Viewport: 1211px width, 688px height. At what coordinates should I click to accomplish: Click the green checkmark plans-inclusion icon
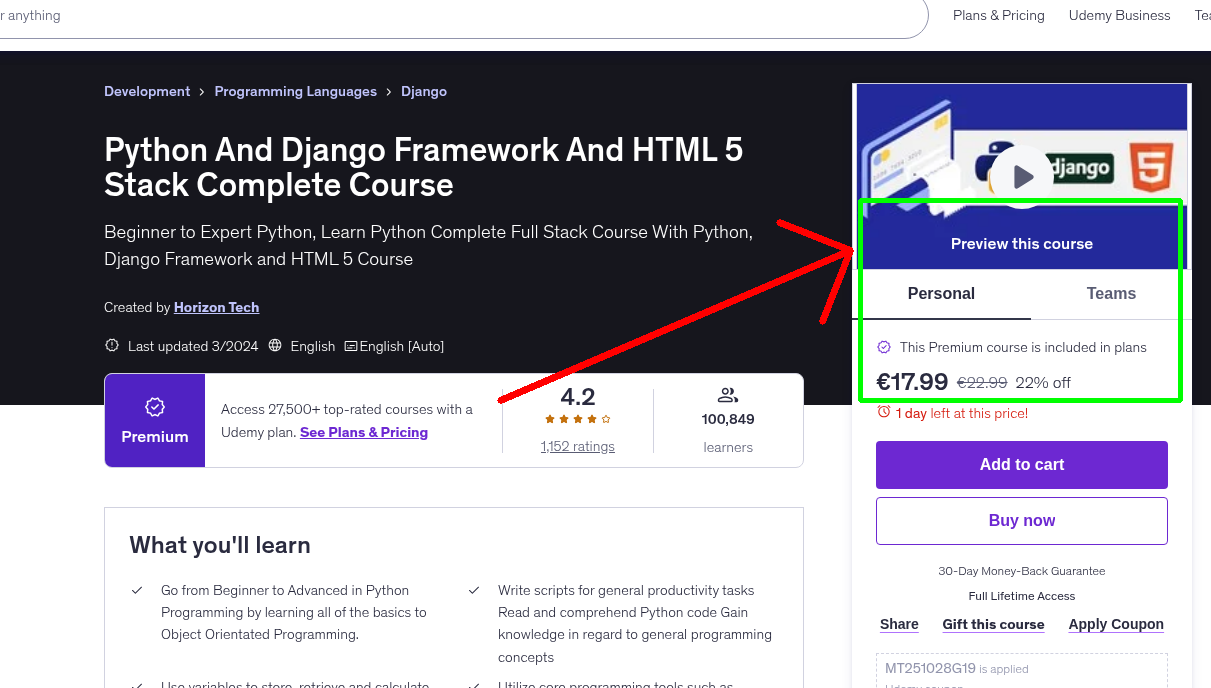tap(883, 347)
